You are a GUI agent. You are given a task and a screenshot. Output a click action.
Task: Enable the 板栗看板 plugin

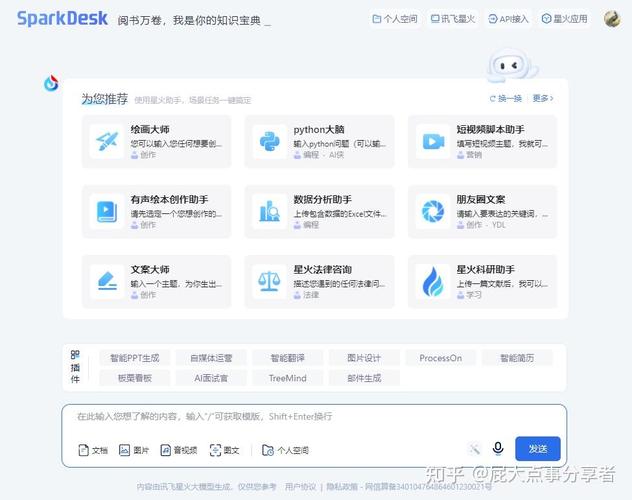[135, 378]
